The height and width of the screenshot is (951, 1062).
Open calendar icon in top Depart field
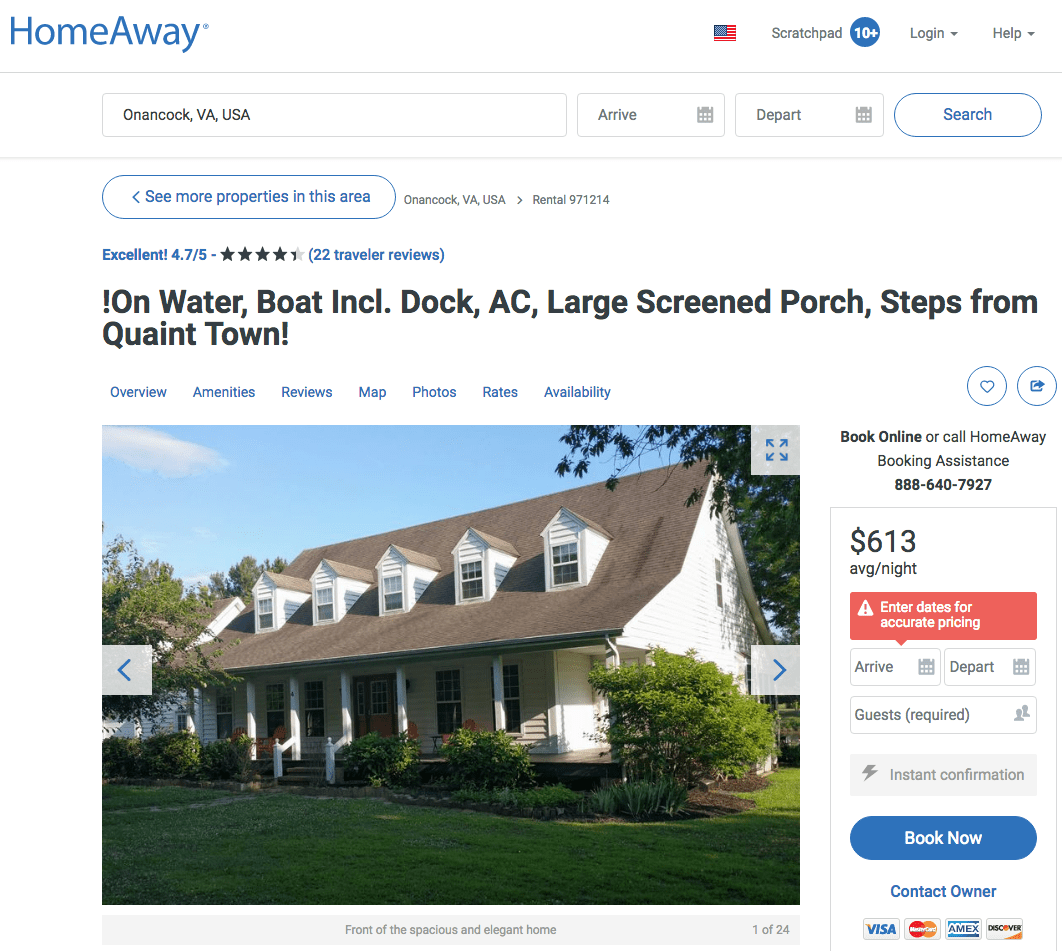click(x=864, y=115)
